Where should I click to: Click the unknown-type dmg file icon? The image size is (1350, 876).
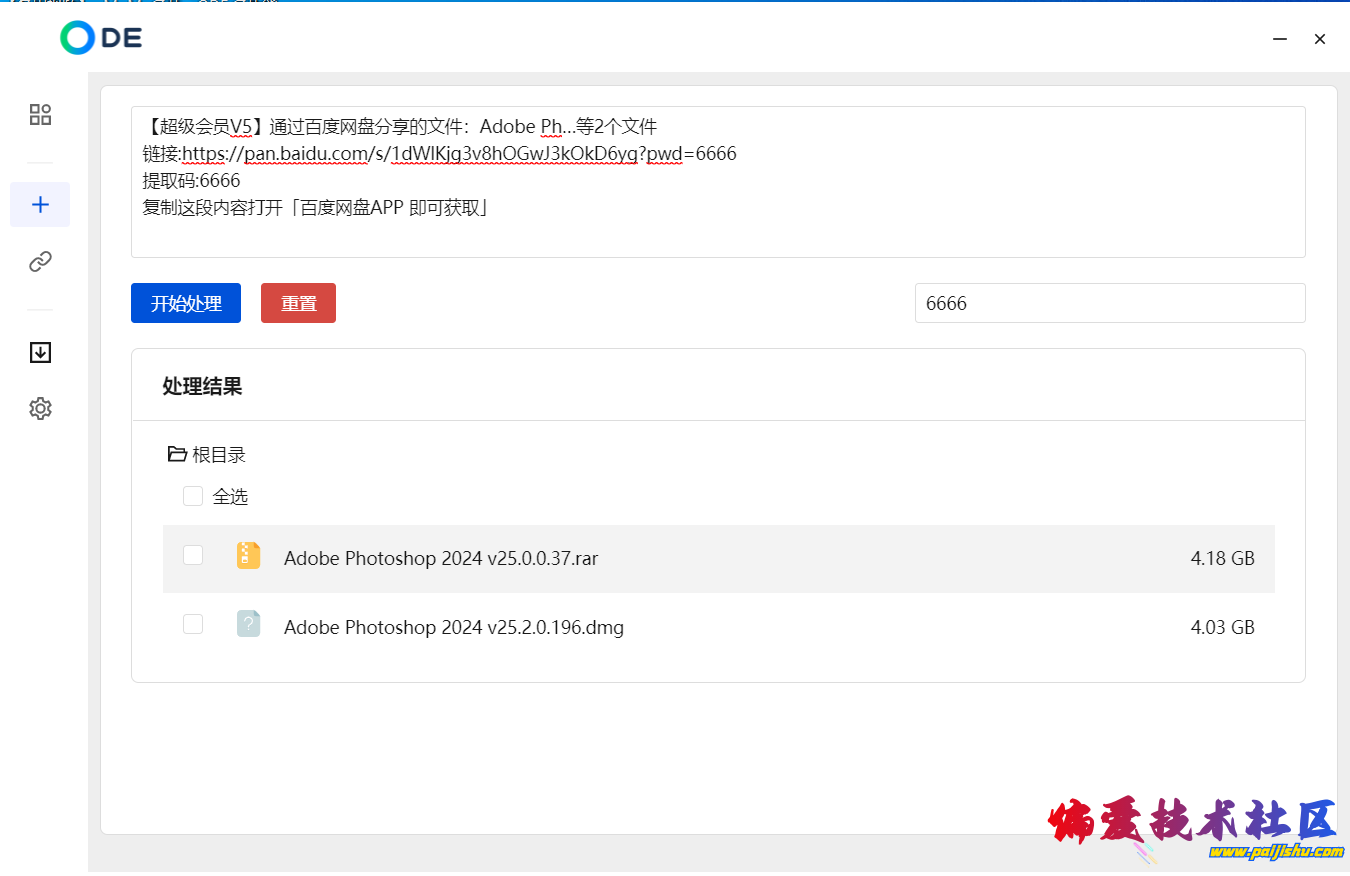(x=248, y=625)
